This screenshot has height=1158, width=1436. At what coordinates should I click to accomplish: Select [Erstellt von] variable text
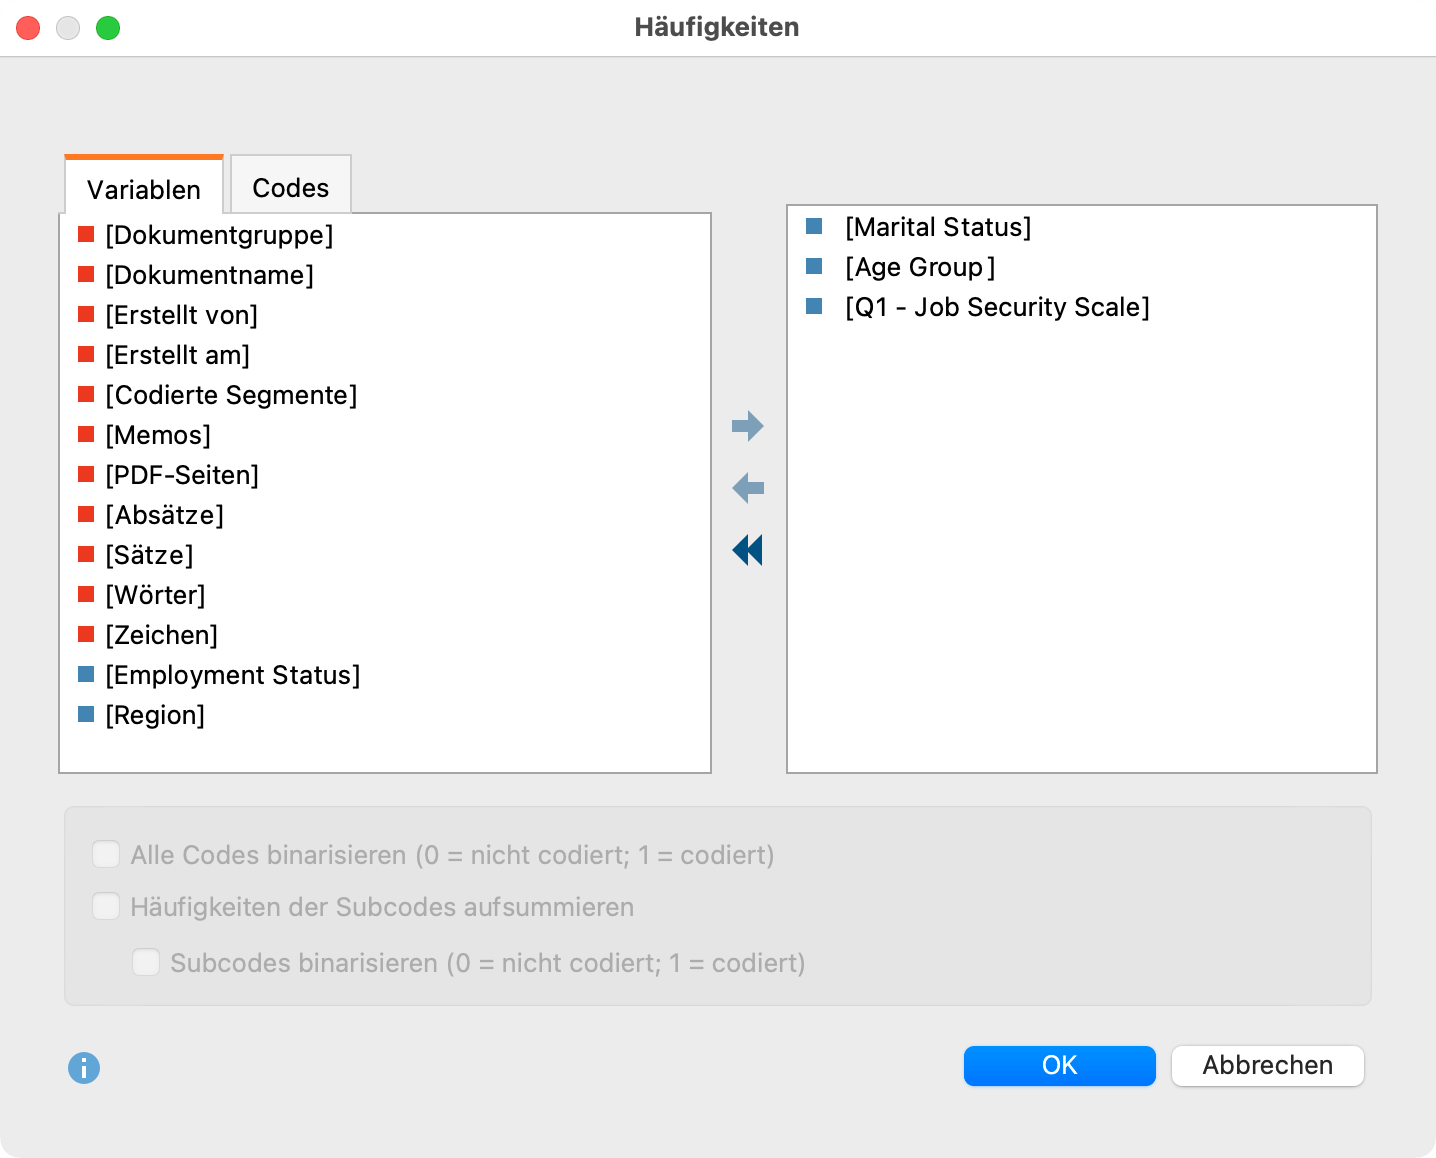(182, 315)
